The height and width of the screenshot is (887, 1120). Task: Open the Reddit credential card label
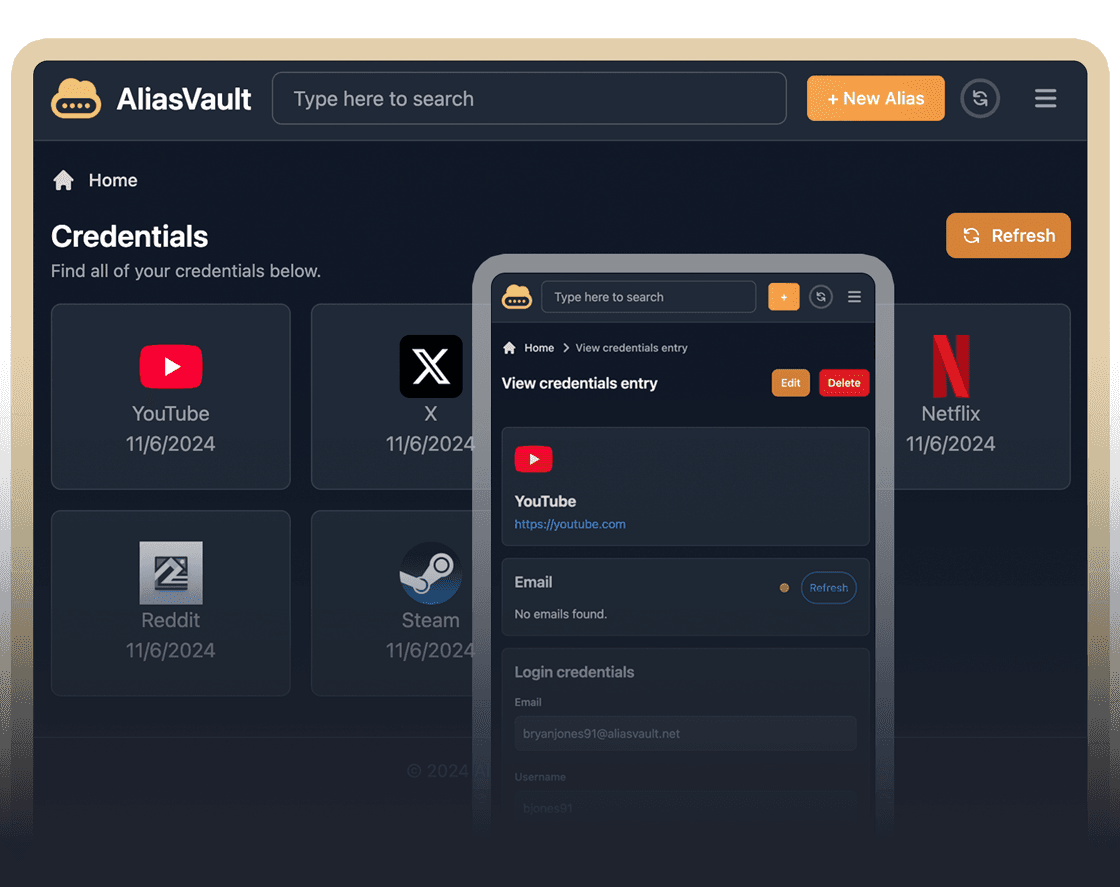(x=170, y=620)
